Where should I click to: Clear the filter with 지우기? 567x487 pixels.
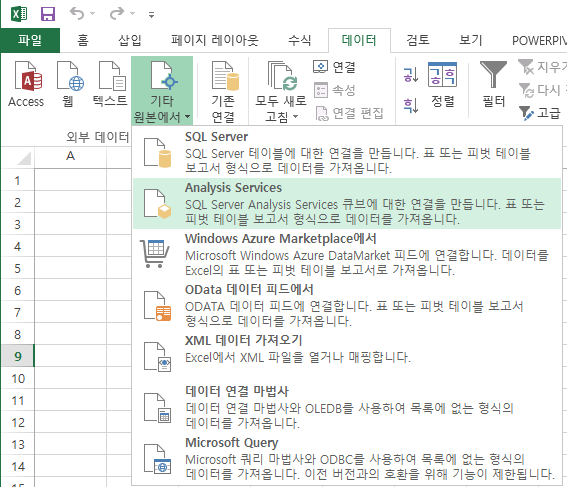542,67
